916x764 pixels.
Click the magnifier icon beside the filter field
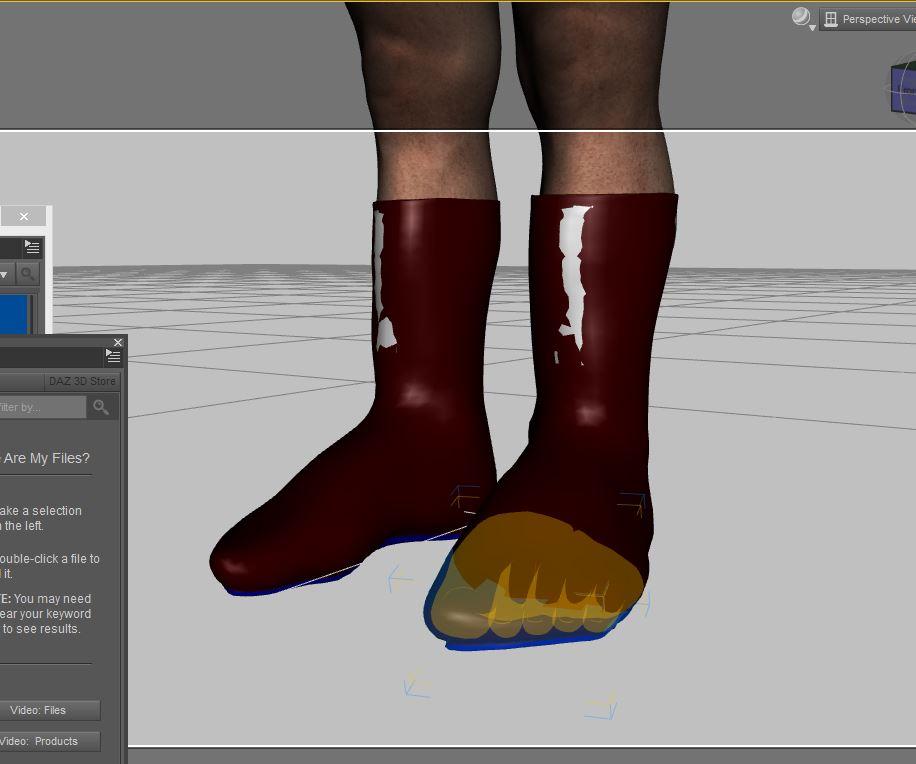(100, 407)
